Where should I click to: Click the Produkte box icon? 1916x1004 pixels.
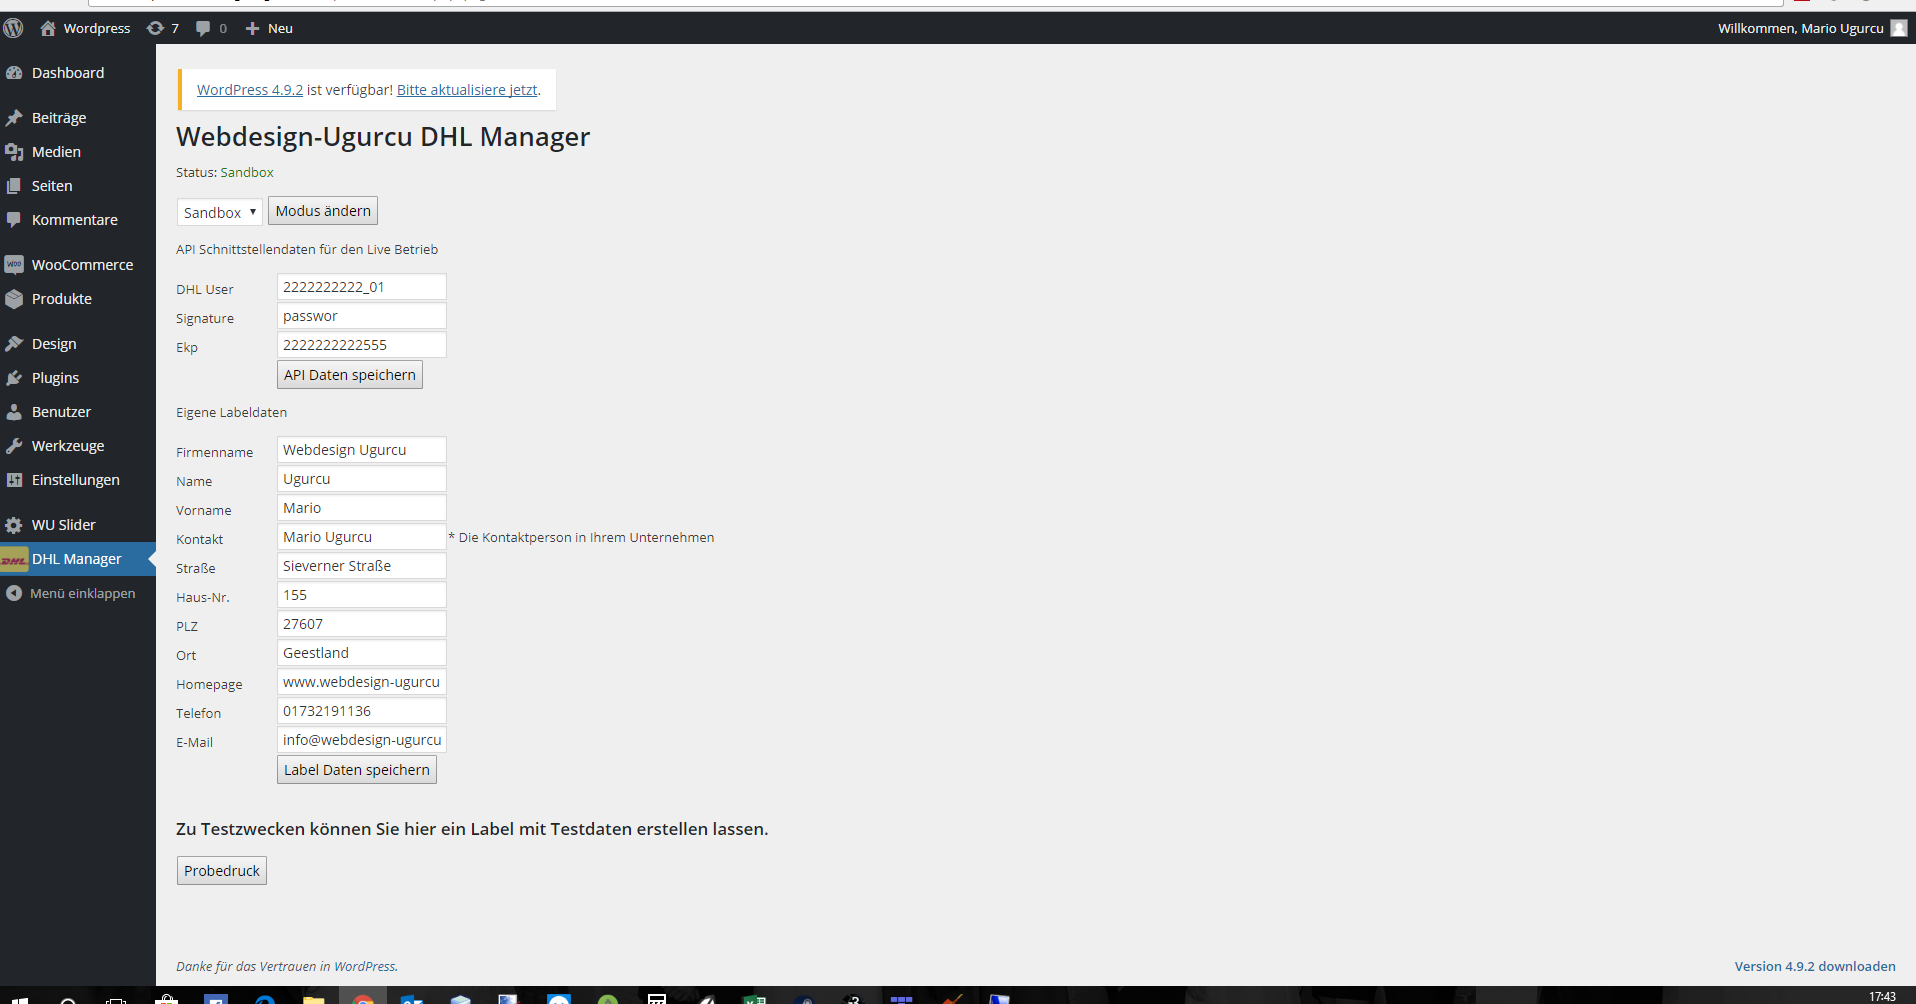pos(14,299)
